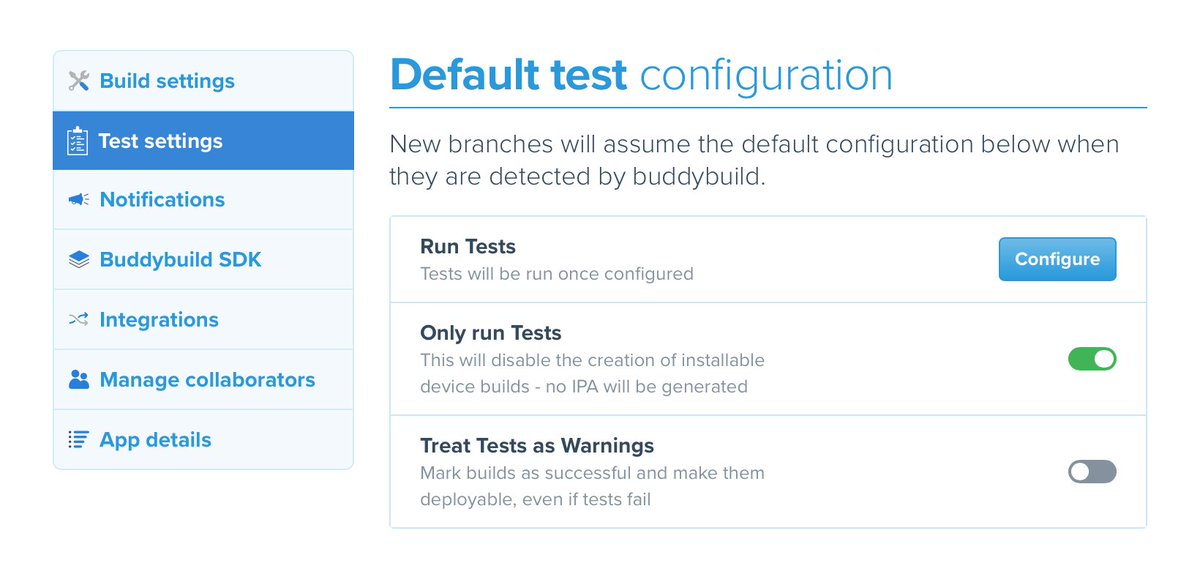Image resolution: width=1200 pixels, height=577 pixels.
Task: Click the Only run Tests label
Action: (491, 333)
